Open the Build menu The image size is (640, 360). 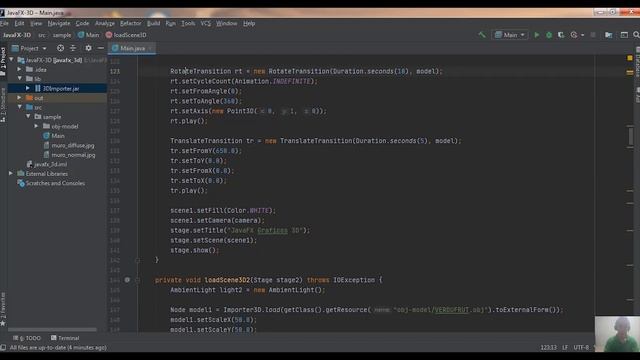coord(153,23)
